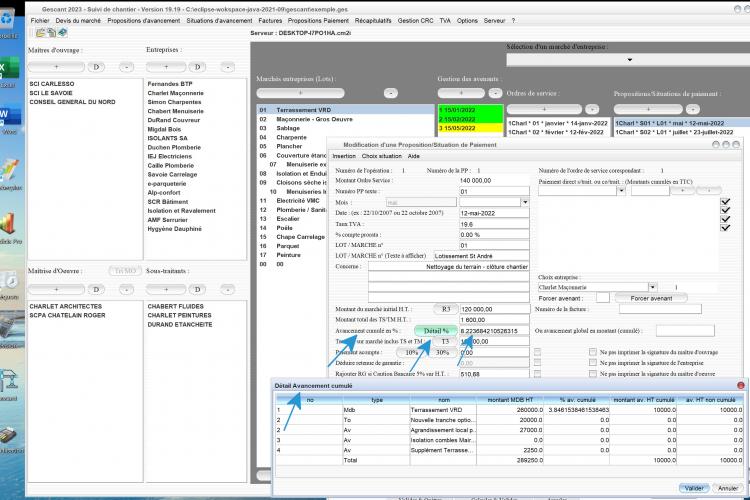Click the green Détail % button
Viewport: 750px width, 500px height.
pyautogui.click(x=436, y=331)
